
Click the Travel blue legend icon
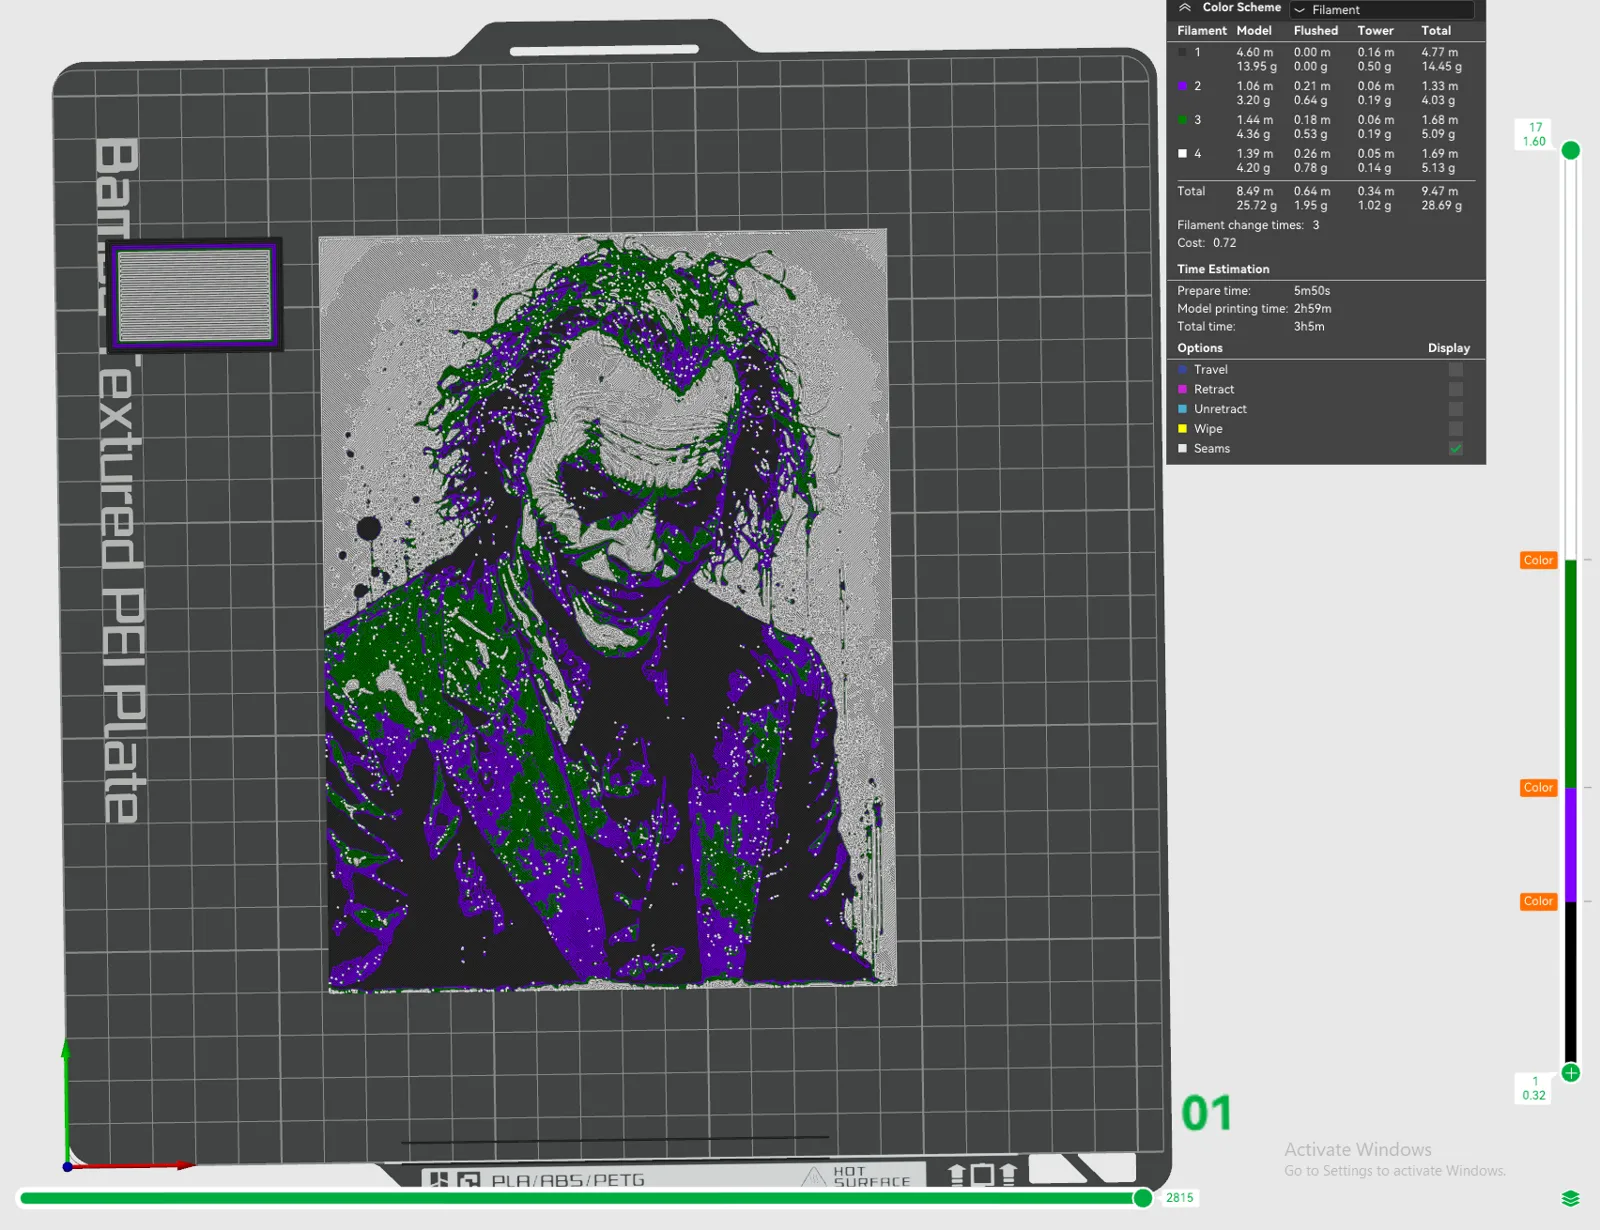pyautogui.click(x=1182, y=370)
